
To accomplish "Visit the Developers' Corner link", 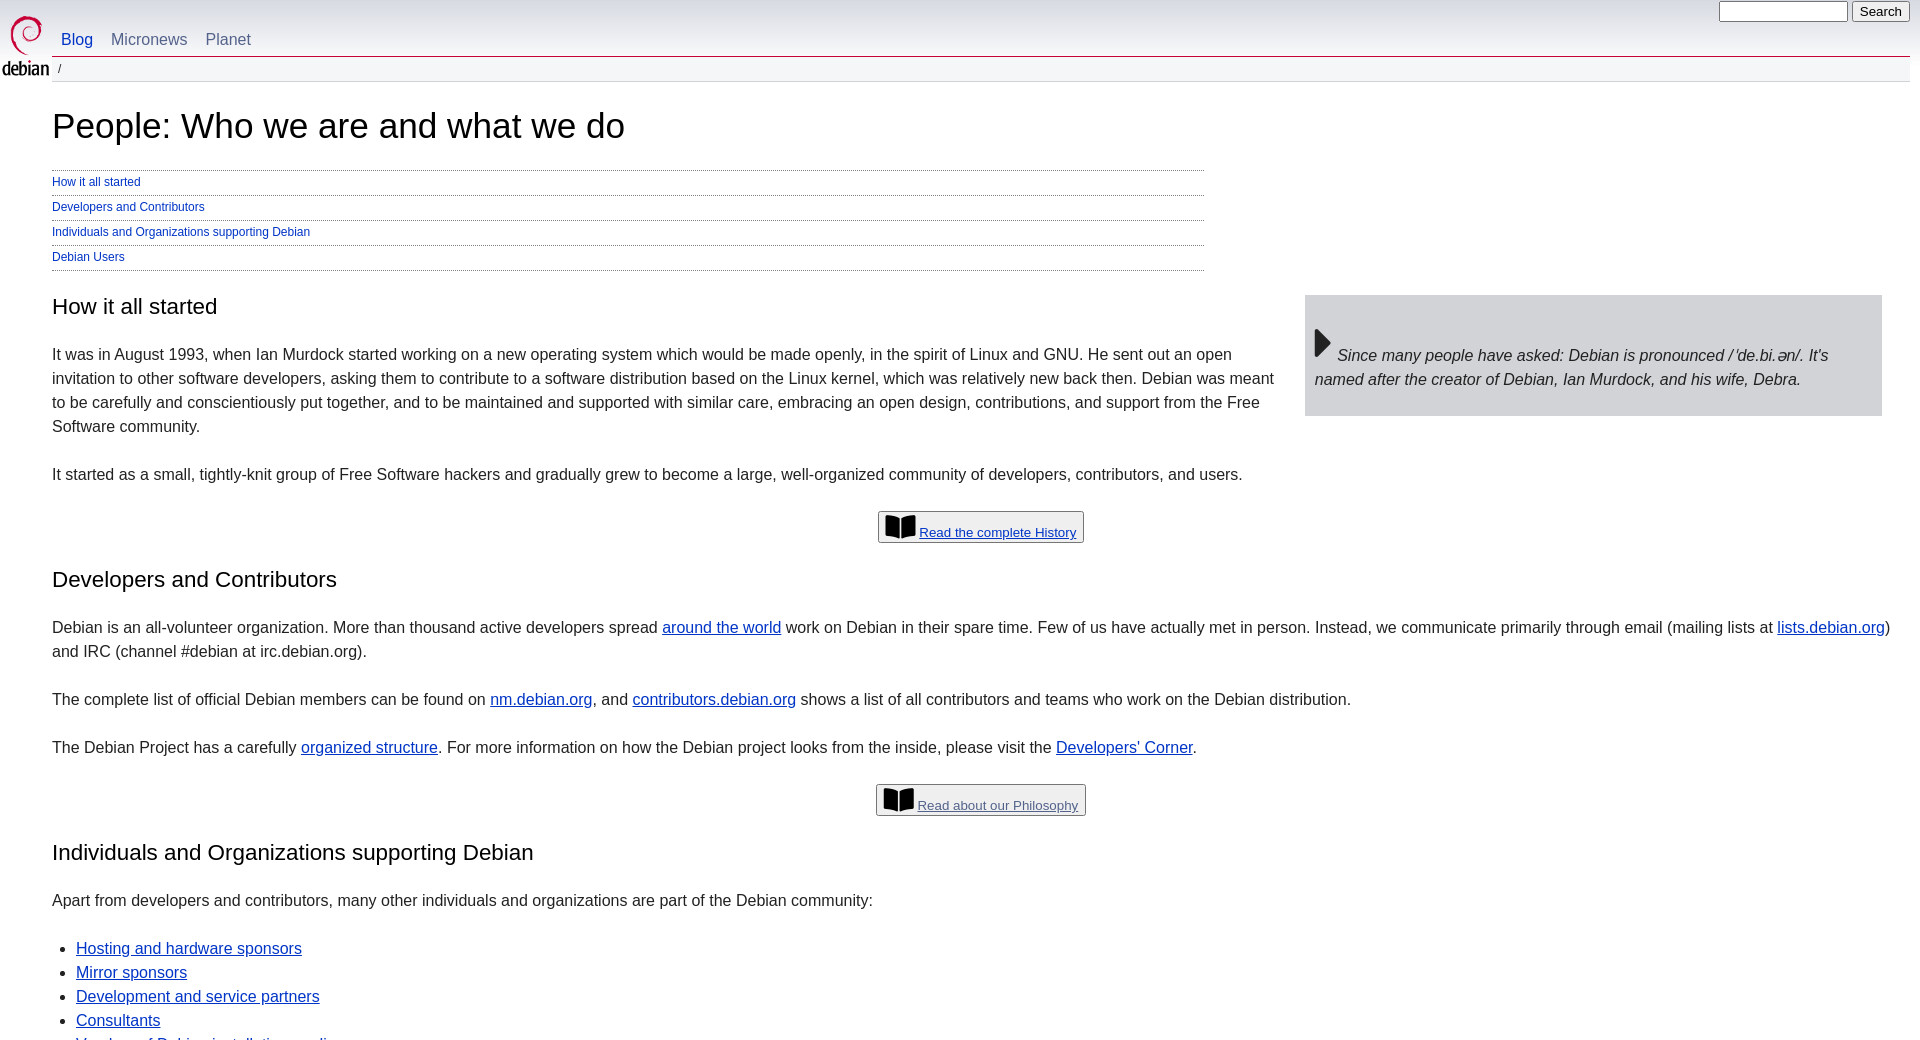I will point(1124,748).
